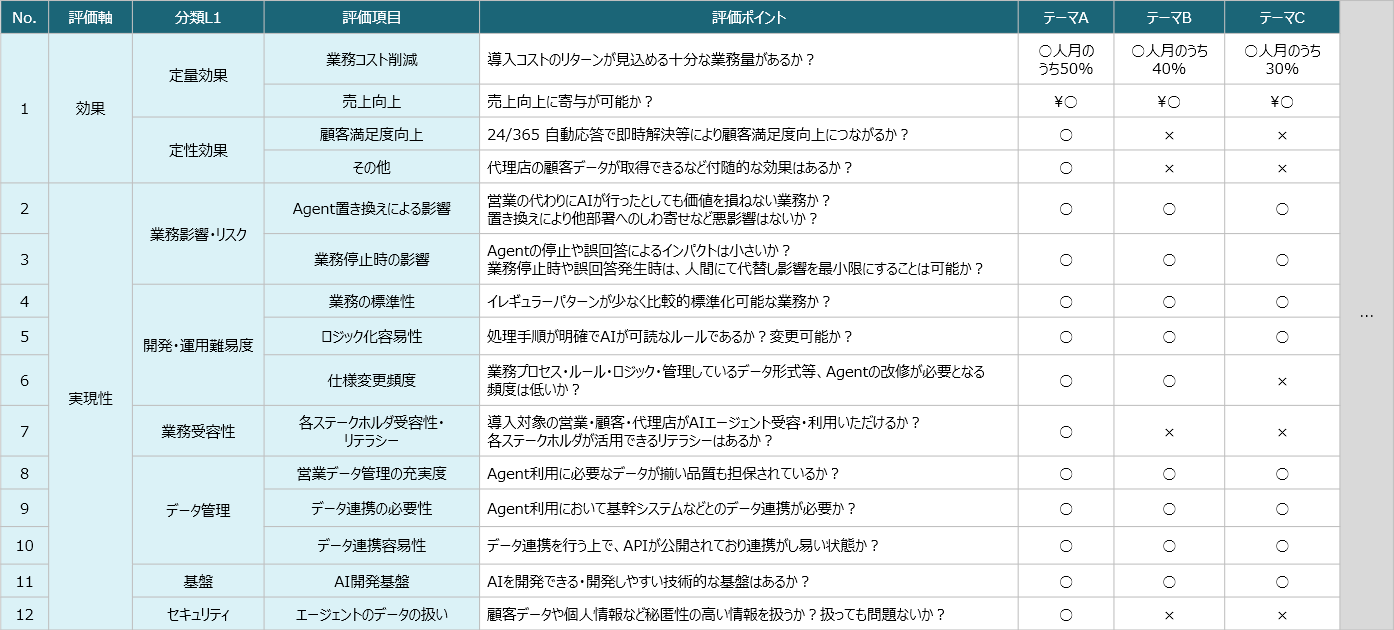The width and height of the screenshot is (1394, 630).
Task: Click the '○人月のうち50%' cell under テーマA
Action: [x=1066, y=59]
